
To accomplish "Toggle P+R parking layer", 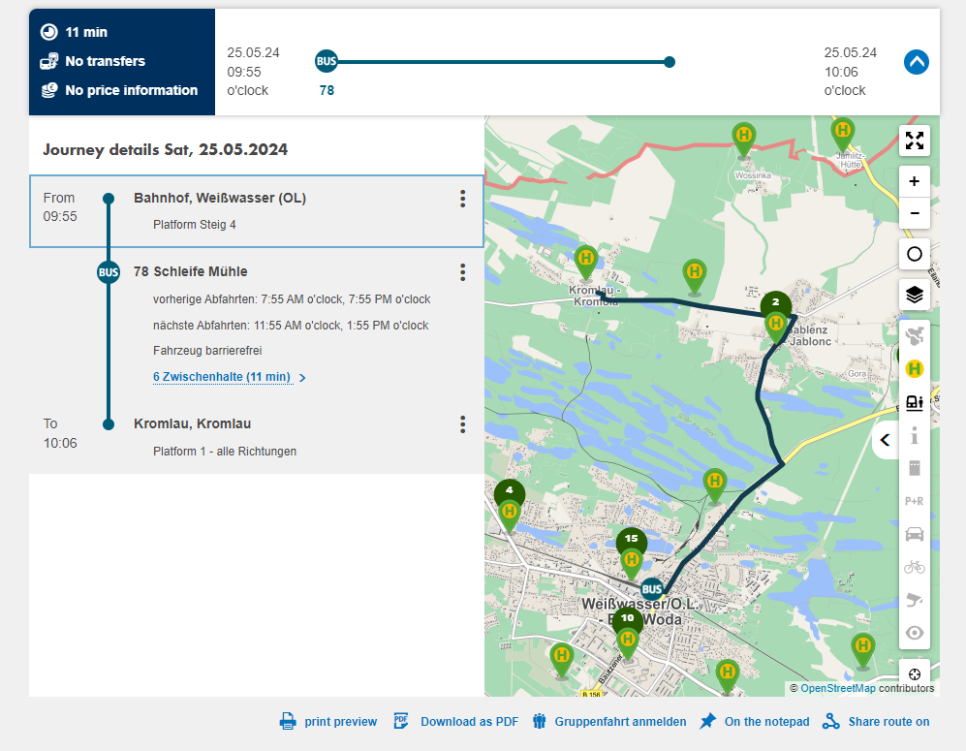I will (914, 501).
